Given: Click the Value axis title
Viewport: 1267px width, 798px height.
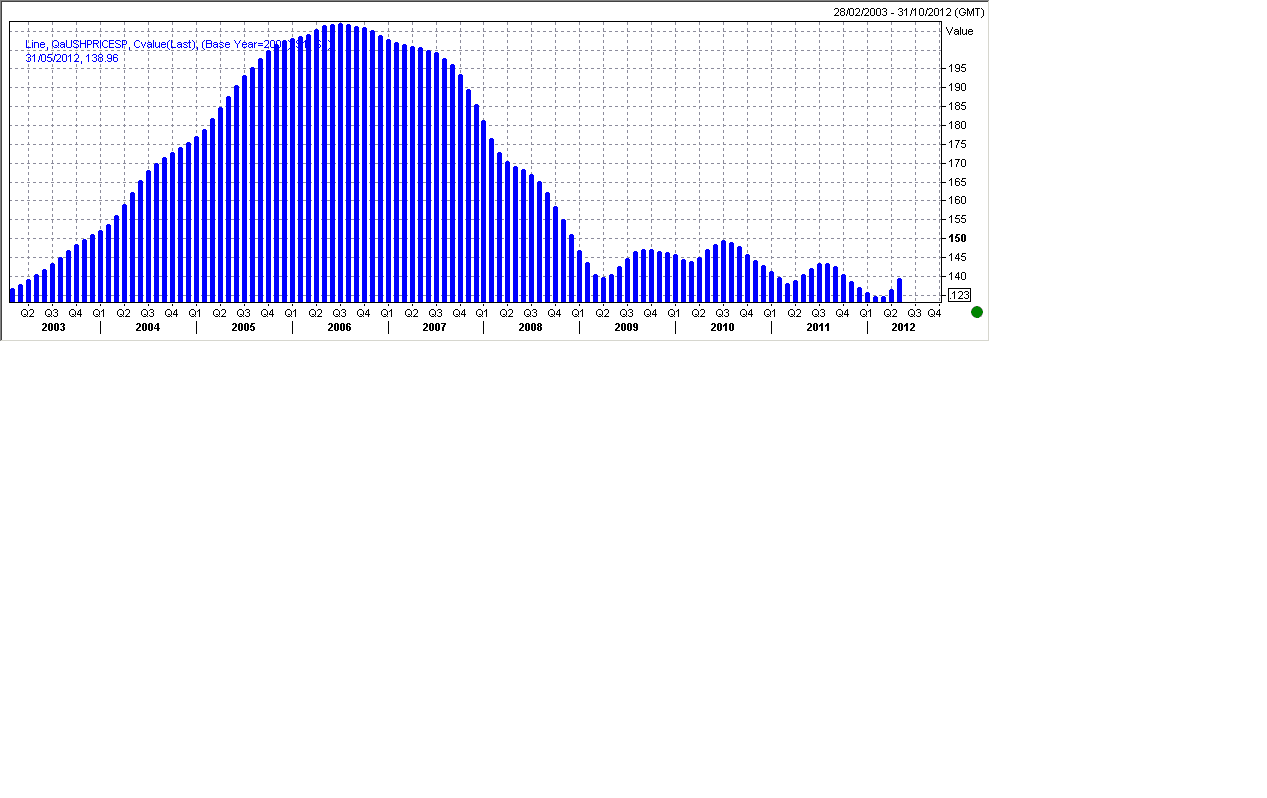Looking at the screenshot, I should (x=959, y=31).
